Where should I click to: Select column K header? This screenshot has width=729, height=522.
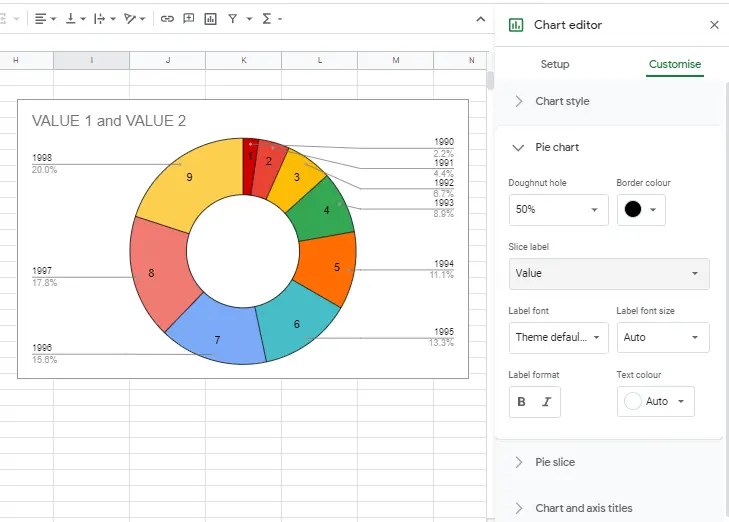coord(244,60)
